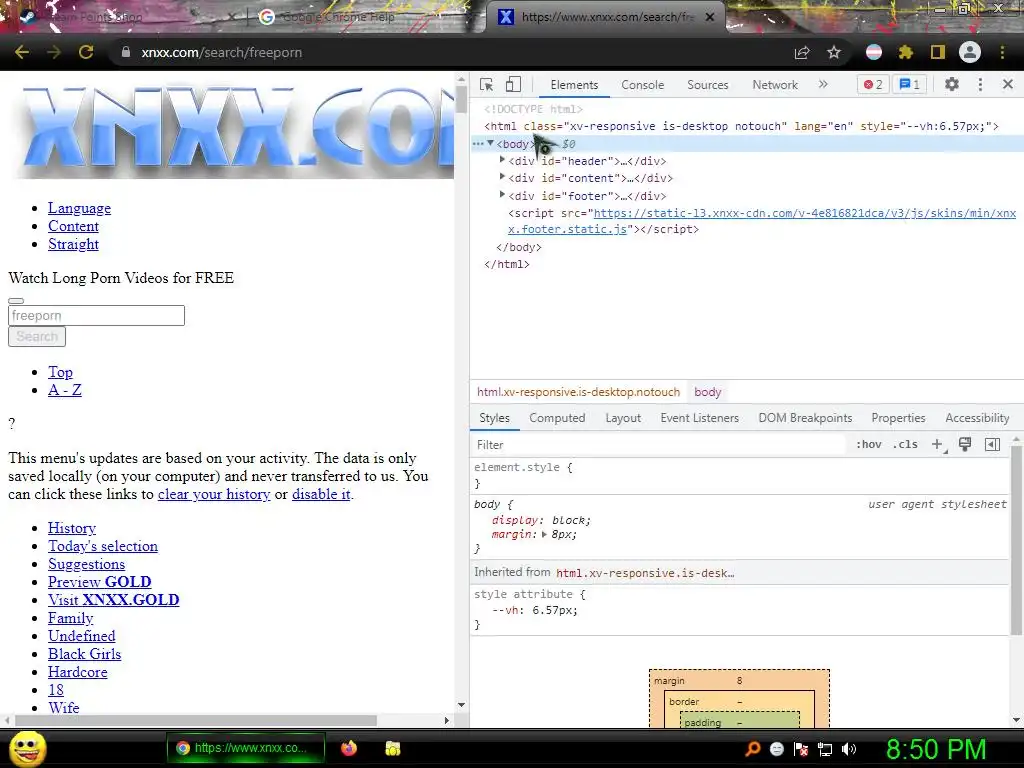Image resolution: width=1024 pixels, height=768 pixels.
Task: Select the body breadcrumb item
Action: (x=708, y=392)
